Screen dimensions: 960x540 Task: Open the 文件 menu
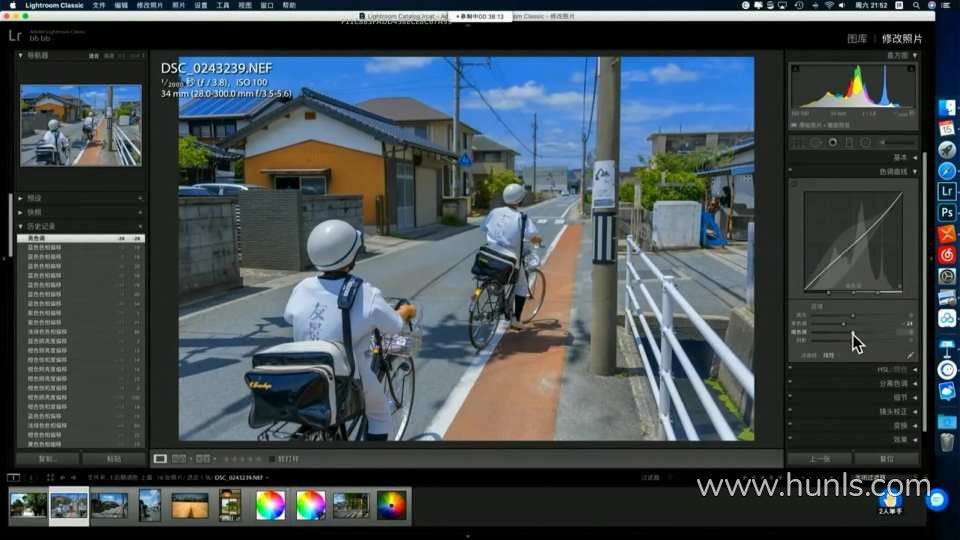[x=99, y=5]
